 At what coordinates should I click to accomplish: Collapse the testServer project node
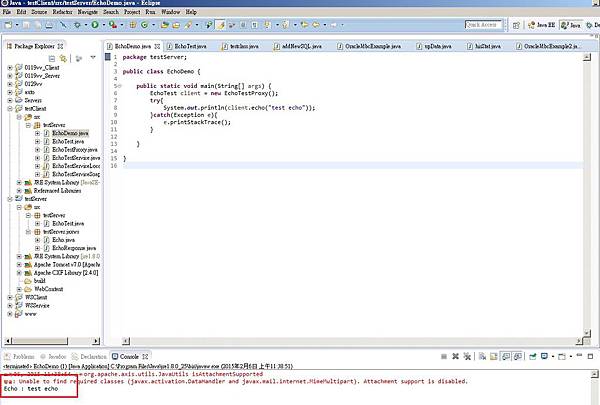(x=9, y=199)
